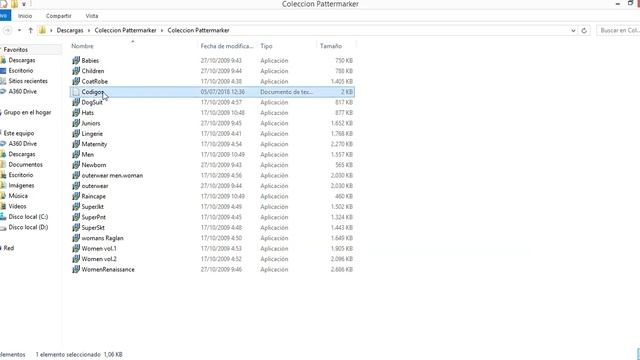Open the Inicio ribbon tab
This screenshot has width=640, height=360.
pos(25,16)
